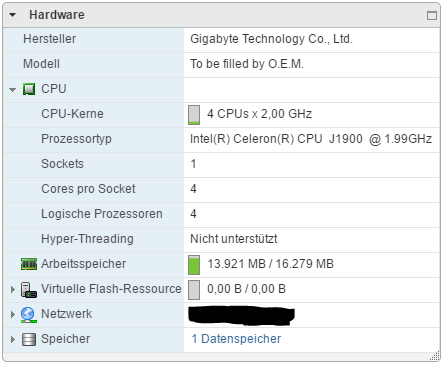The height and width of the screenshot is (368, 447).
Task: Collapse the CPU section arrow
Action: (13, 90)
